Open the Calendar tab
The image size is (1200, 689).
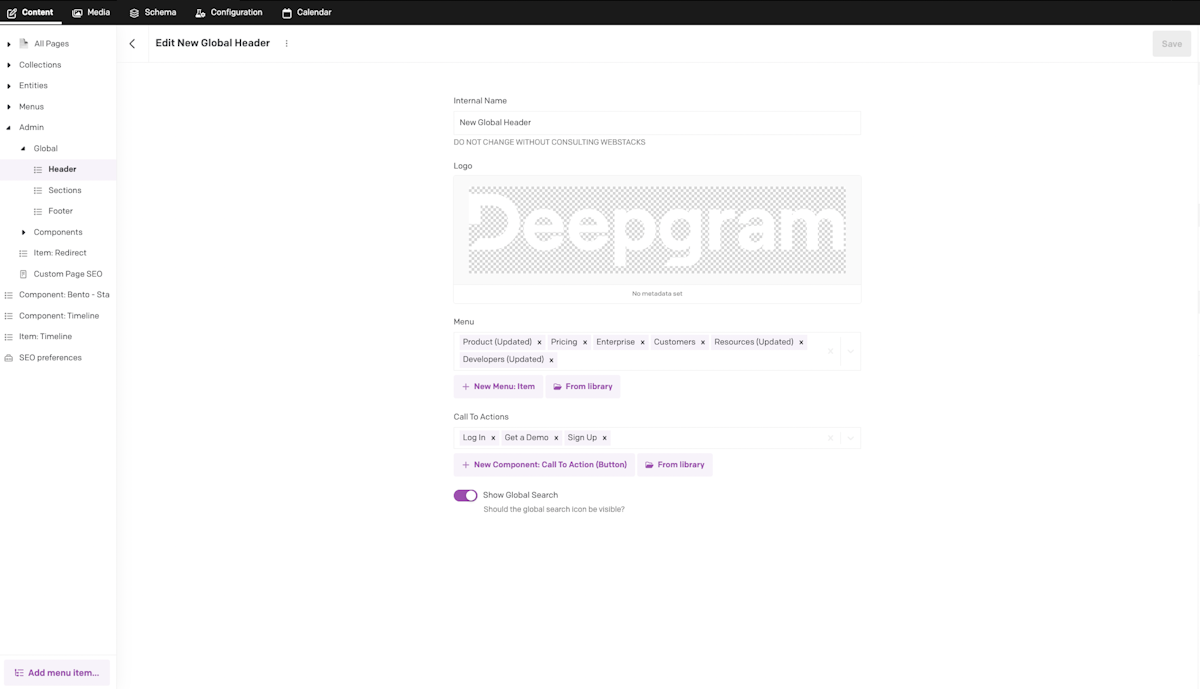pyautogui.click(x=307, y=12)
